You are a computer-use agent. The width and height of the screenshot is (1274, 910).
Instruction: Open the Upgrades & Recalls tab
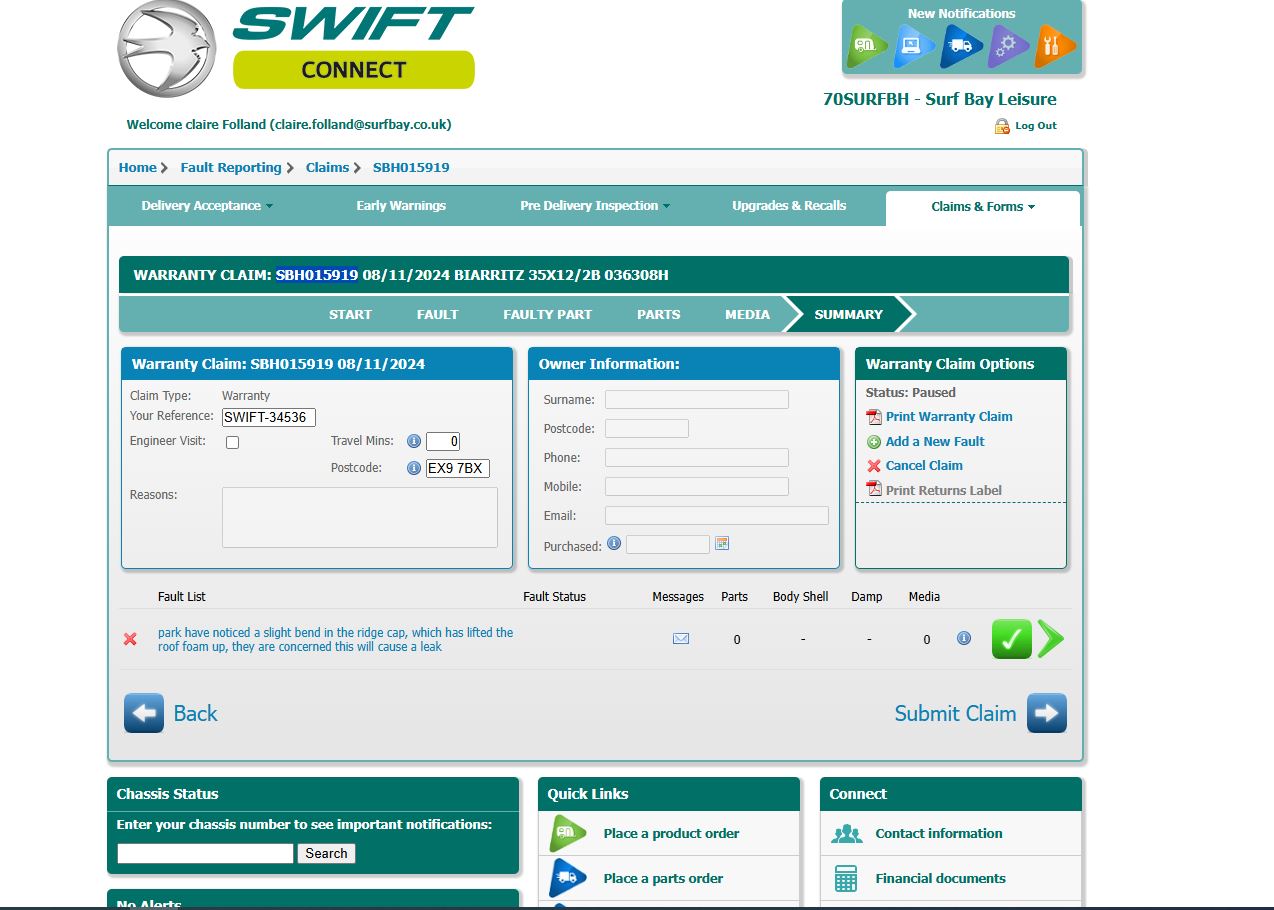click(x=789, y=206)
